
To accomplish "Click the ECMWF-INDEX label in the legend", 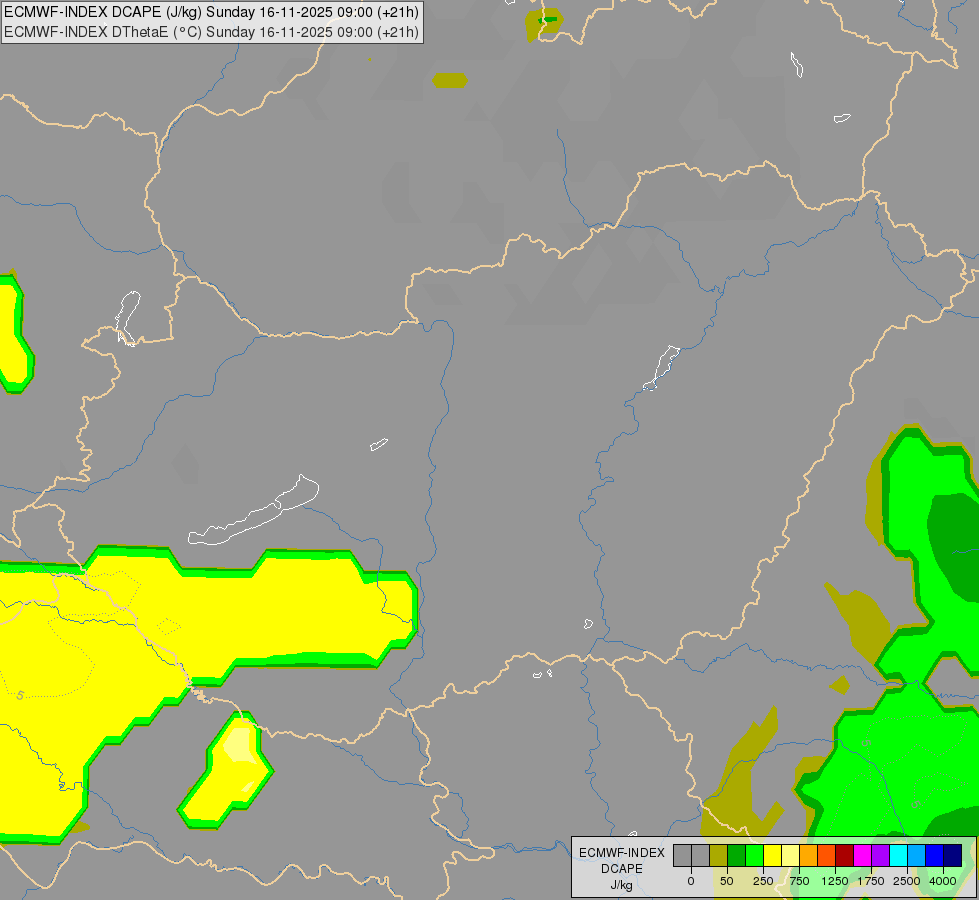I will [622, 853].
